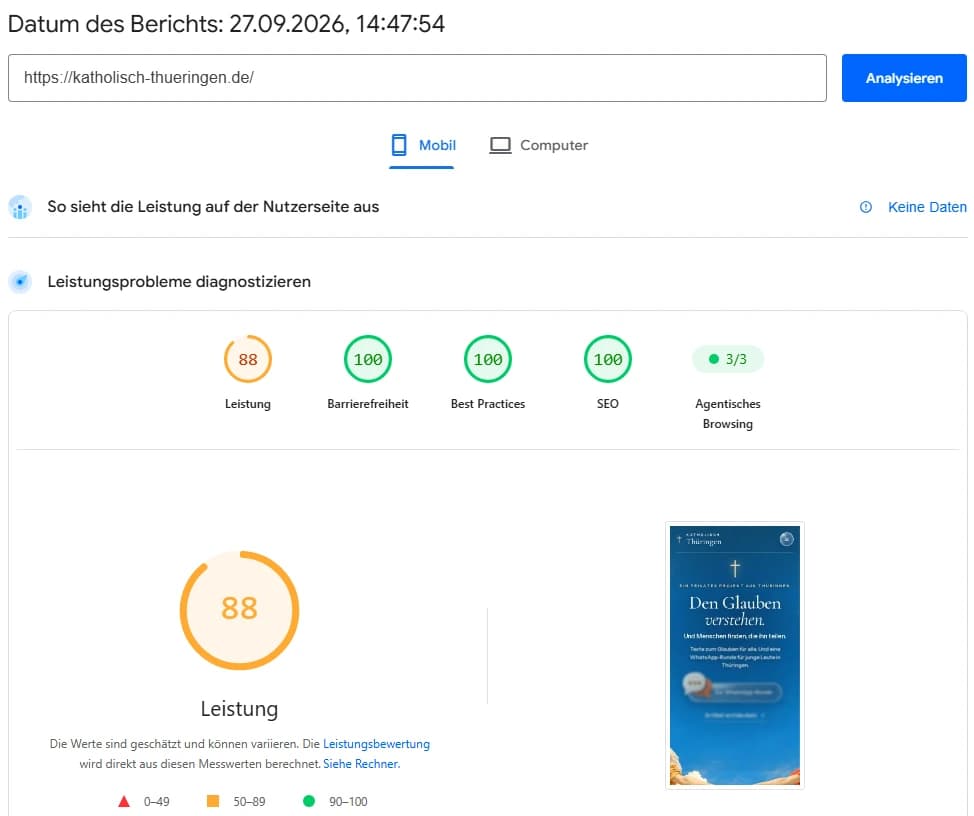The image size is (974, 816).
Task: Click 'Leistungsprobleme diagnostizieren' heading
Action: pos(179,281)
